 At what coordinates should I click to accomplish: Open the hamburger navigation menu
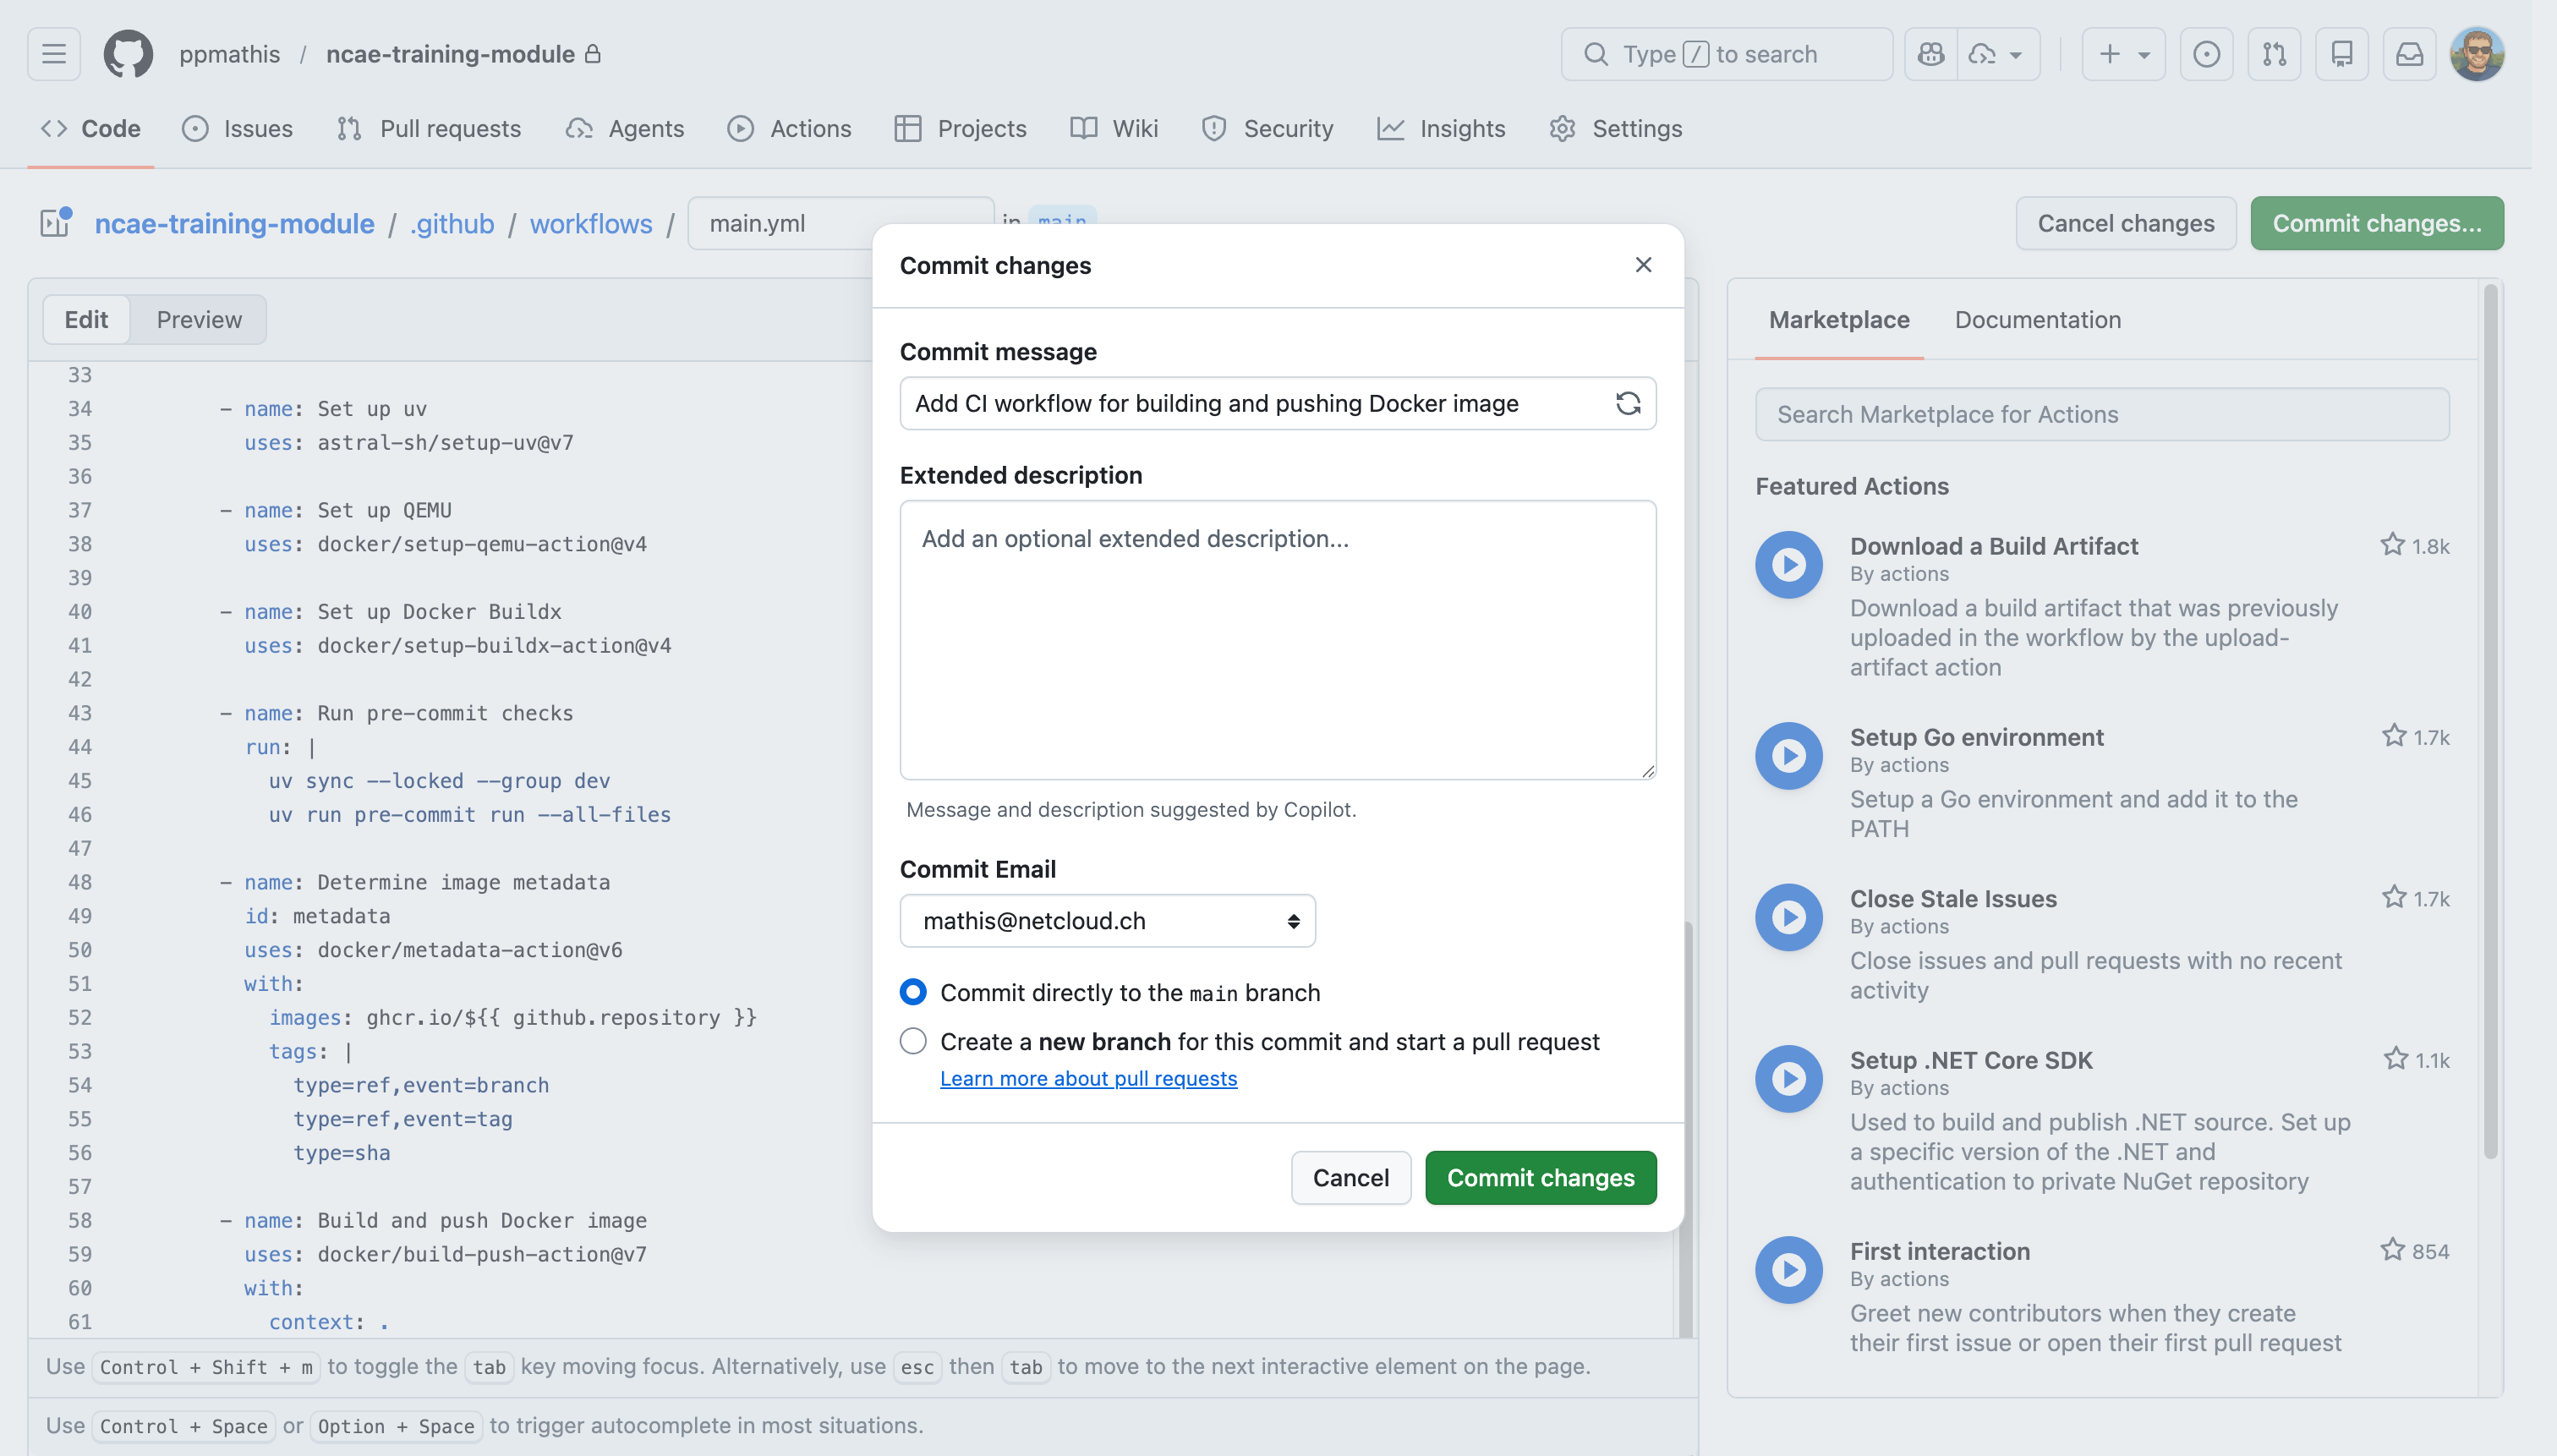[x=54, y=54]
